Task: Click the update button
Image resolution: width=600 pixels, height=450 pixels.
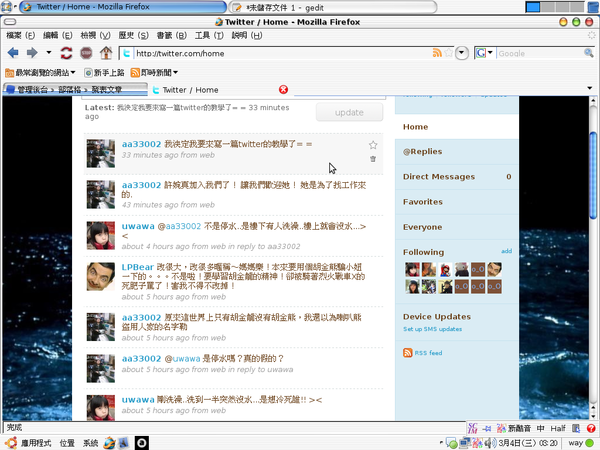Action: 349,112
